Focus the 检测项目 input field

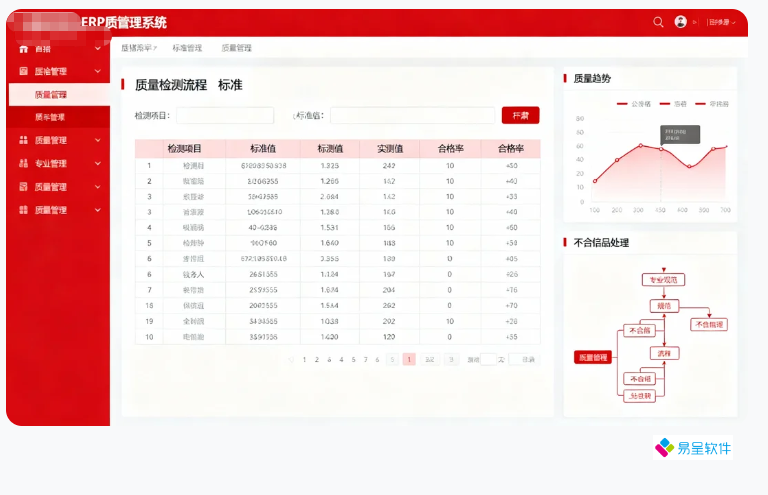click(x=225, y=116)
